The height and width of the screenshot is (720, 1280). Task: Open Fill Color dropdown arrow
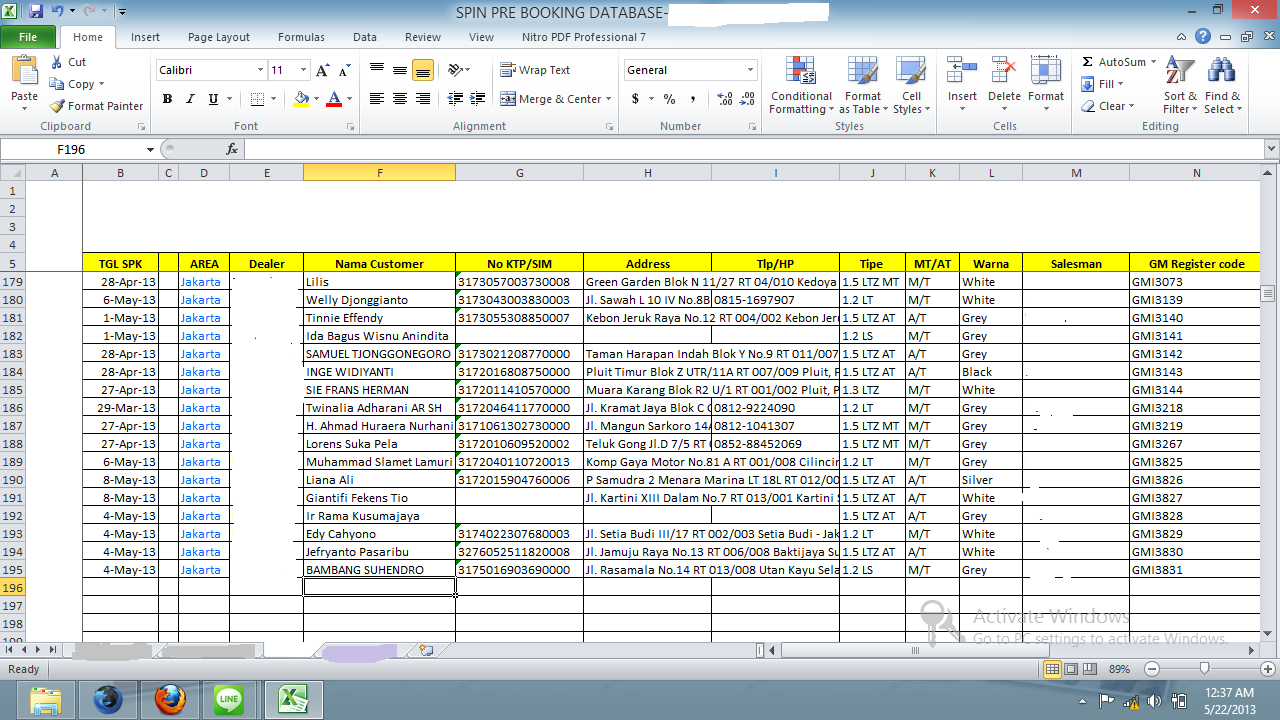(x=316, y=99)
